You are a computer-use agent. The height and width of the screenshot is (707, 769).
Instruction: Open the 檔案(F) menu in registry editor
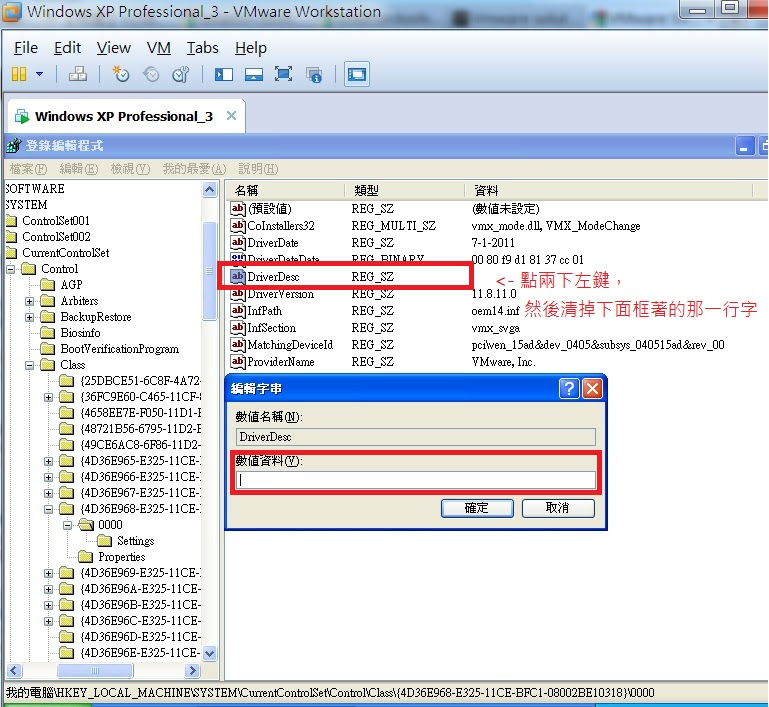click(28, 169)
